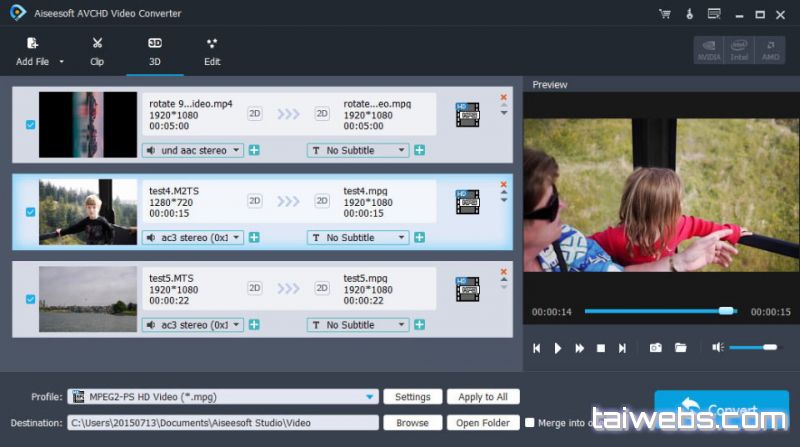Screen dimensions: 800x447
Task: Open the Clip scissors tool
Action: tap(97, 44)
